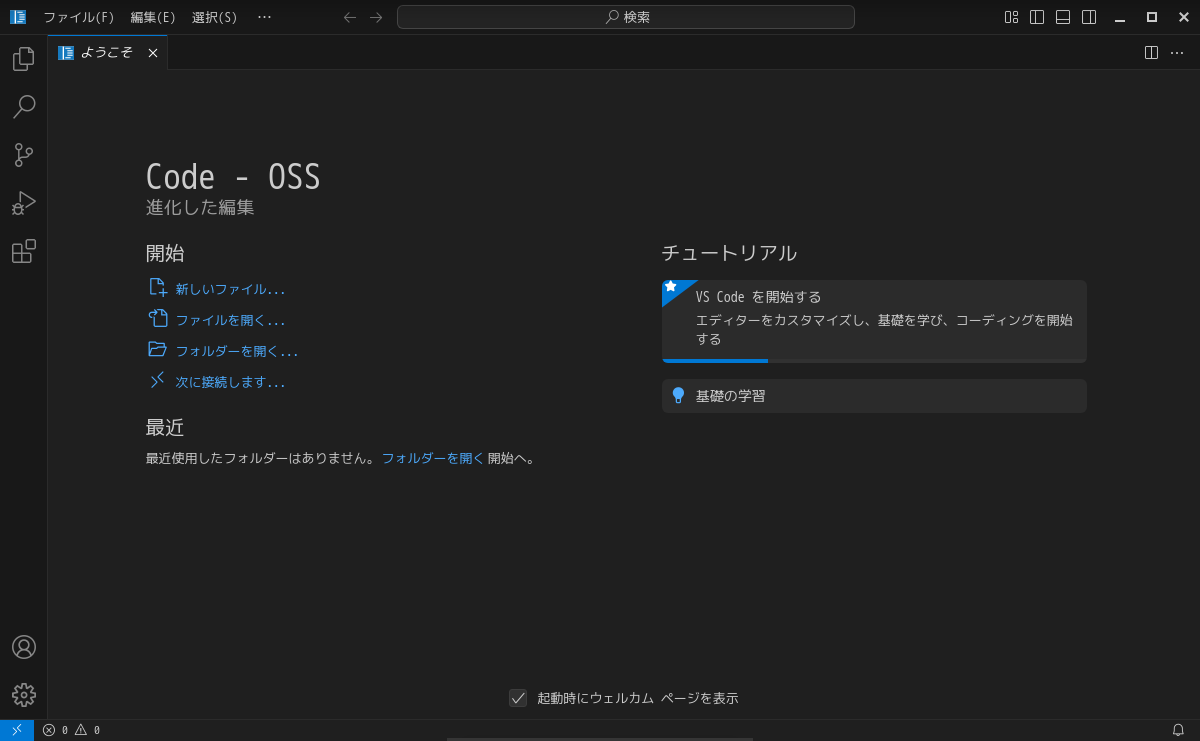Open the Extensions view

(24, 251)
